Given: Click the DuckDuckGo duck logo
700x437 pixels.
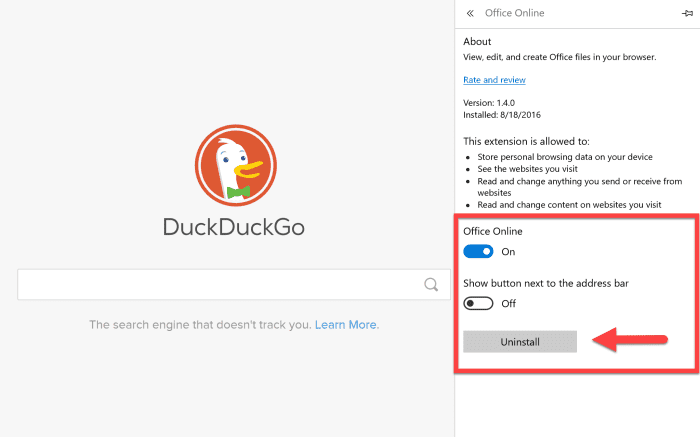Looking at the screenshot, I should [236, 165].
